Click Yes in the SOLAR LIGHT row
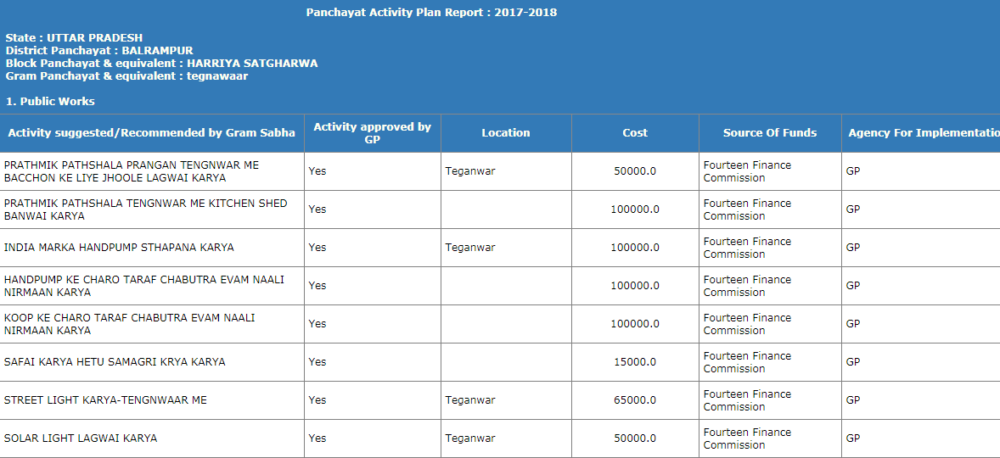The width and height of the screenshot is (1000, 458). [317, 439]
